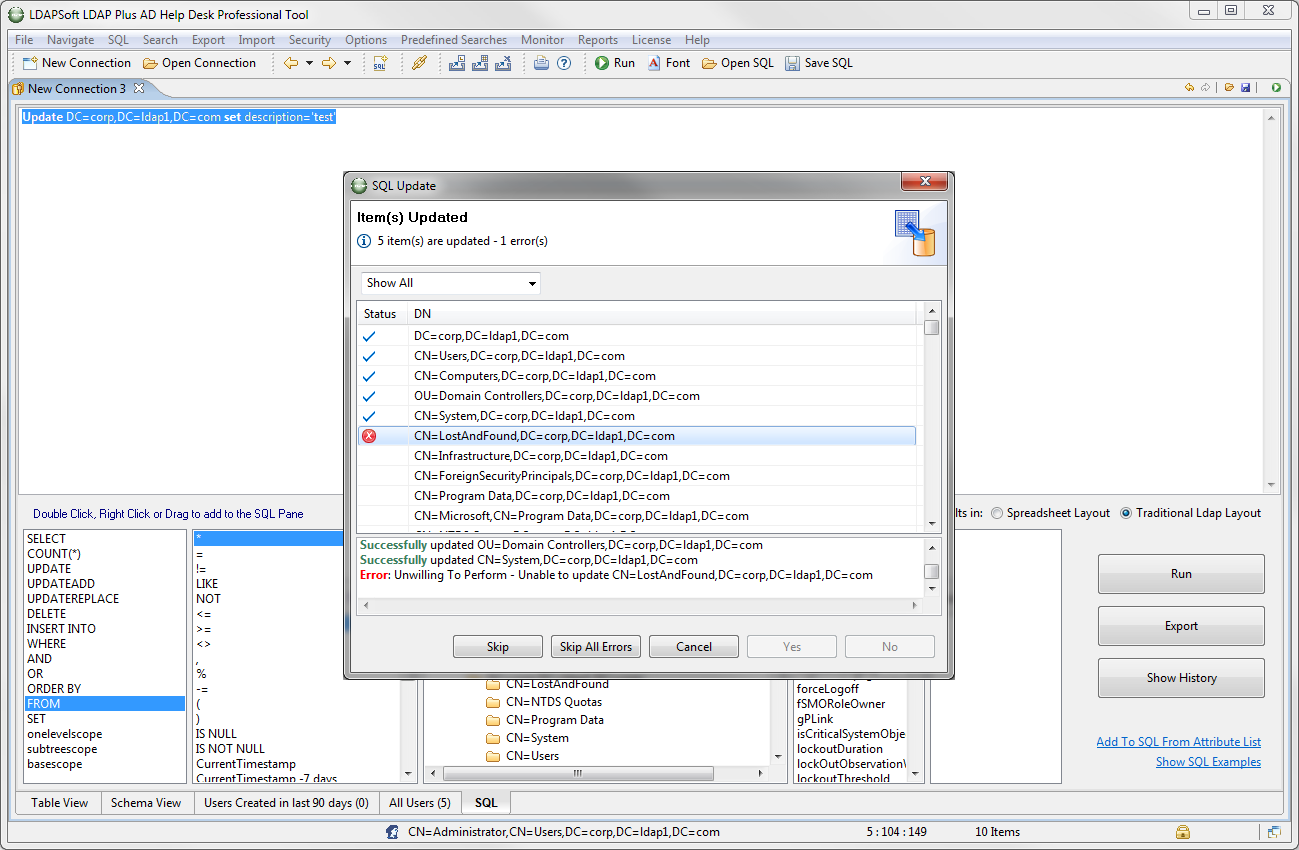
Task: Click the lock icon in status bar
Action: coord(1183,832)
